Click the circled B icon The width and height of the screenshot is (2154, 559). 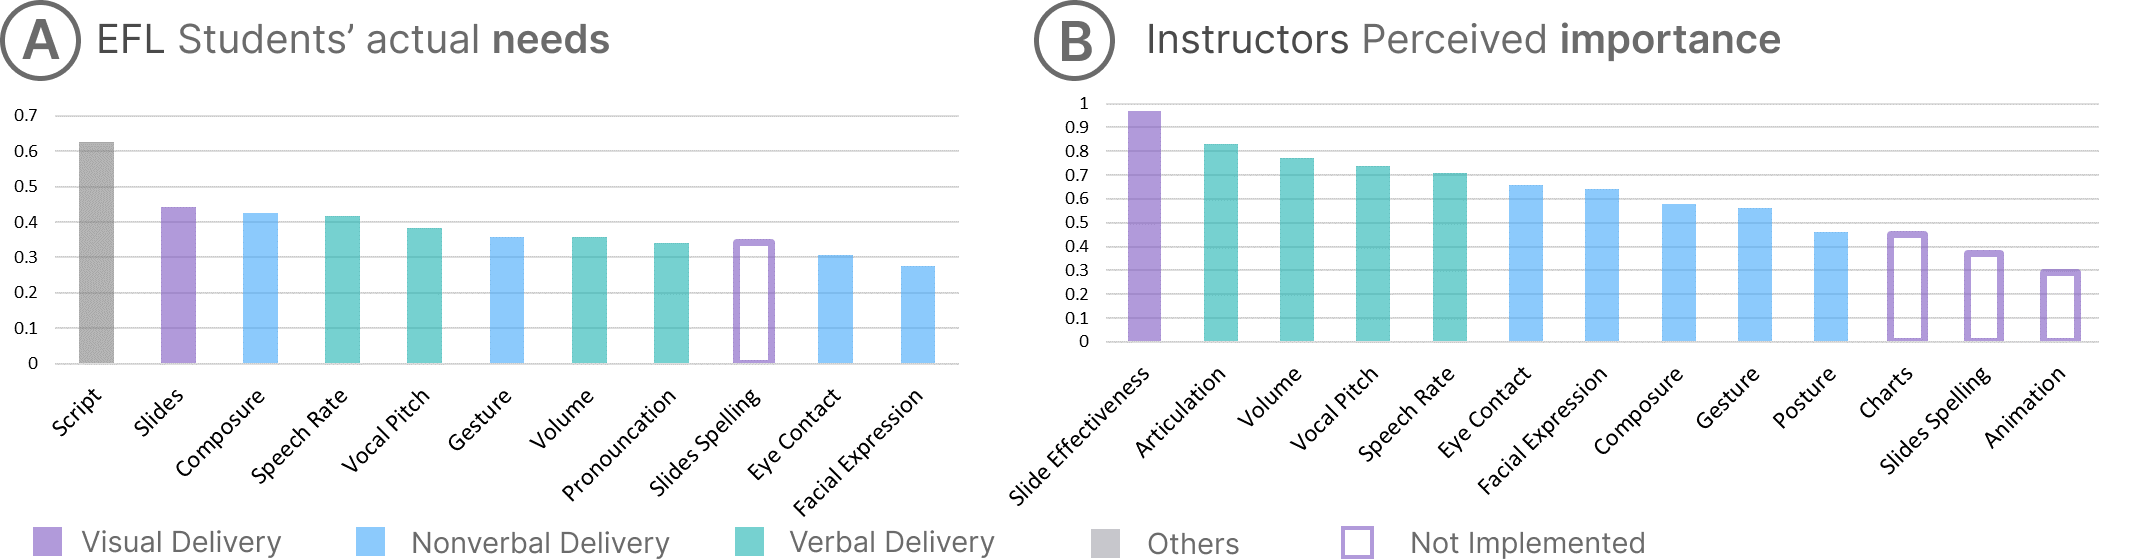tap(1074, 41)
